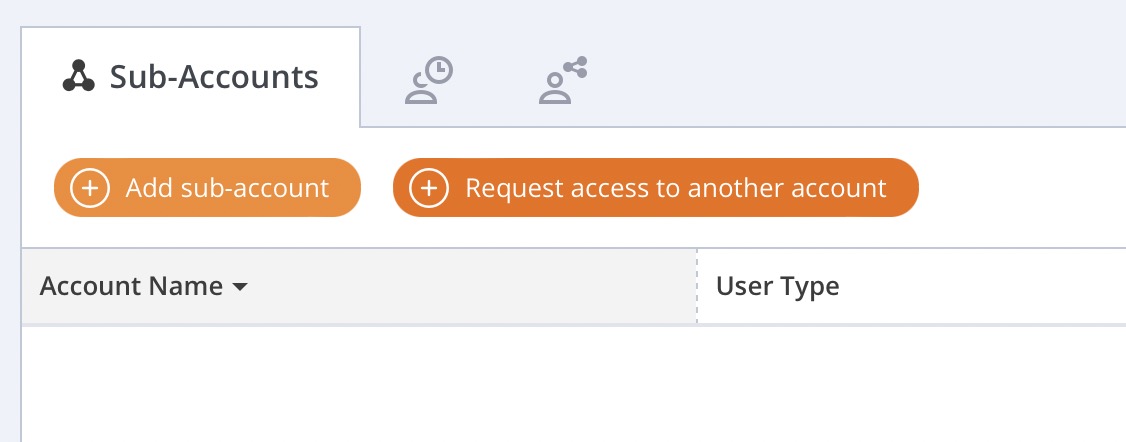Click the "Add sub-account" text label
The width and height of the screenshot is (1126, 442).
click(x=227, y=188)
